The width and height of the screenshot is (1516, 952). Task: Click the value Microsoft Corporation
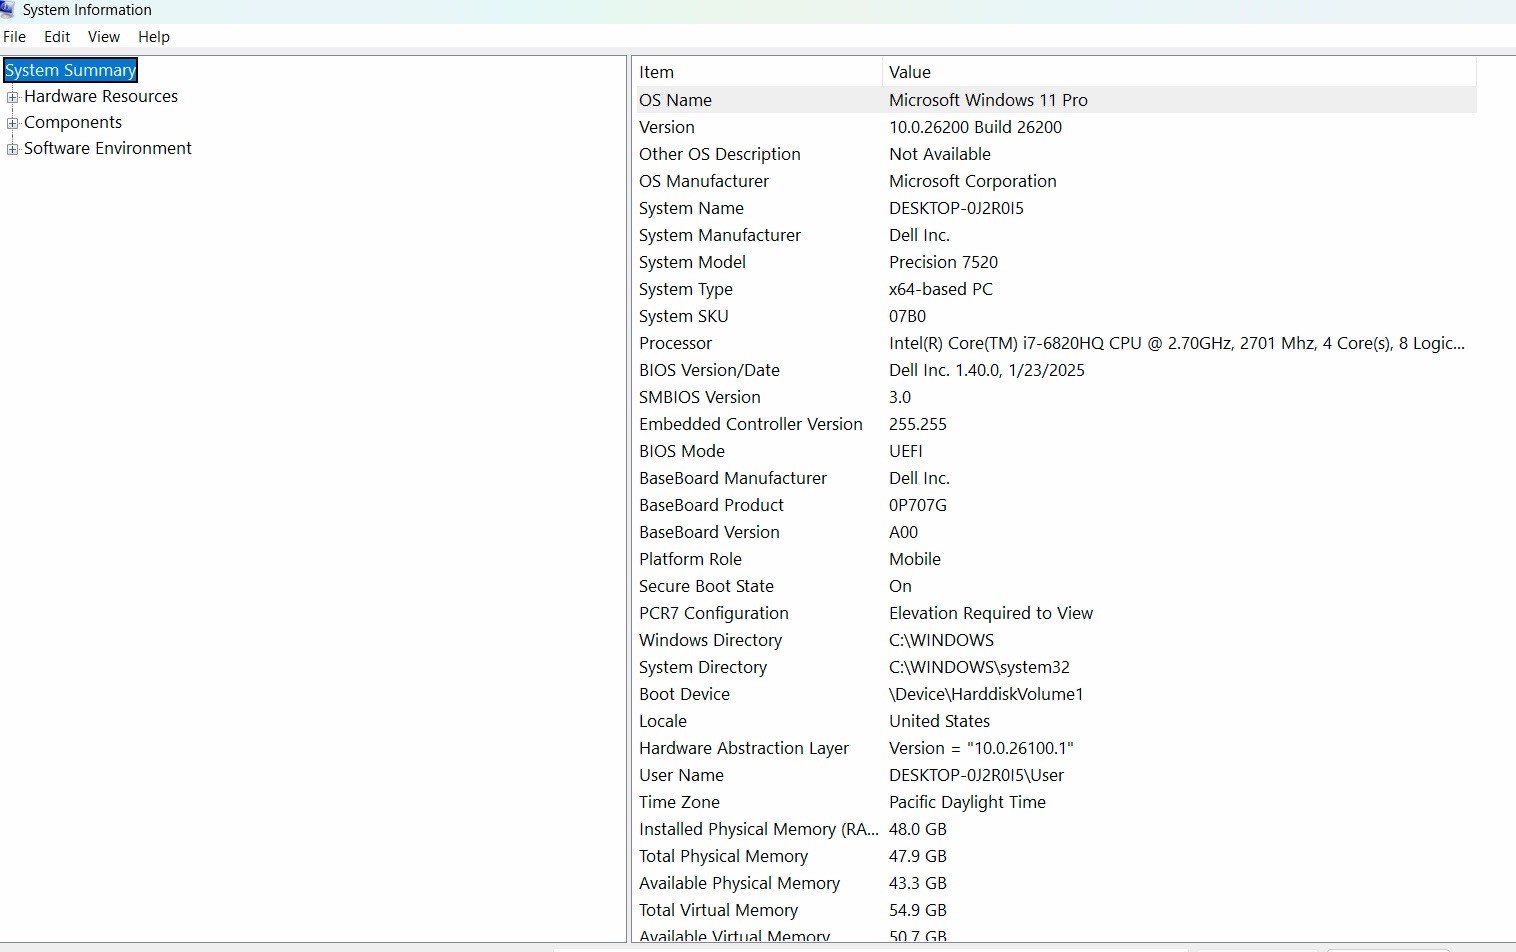click(x=973, y=181)
